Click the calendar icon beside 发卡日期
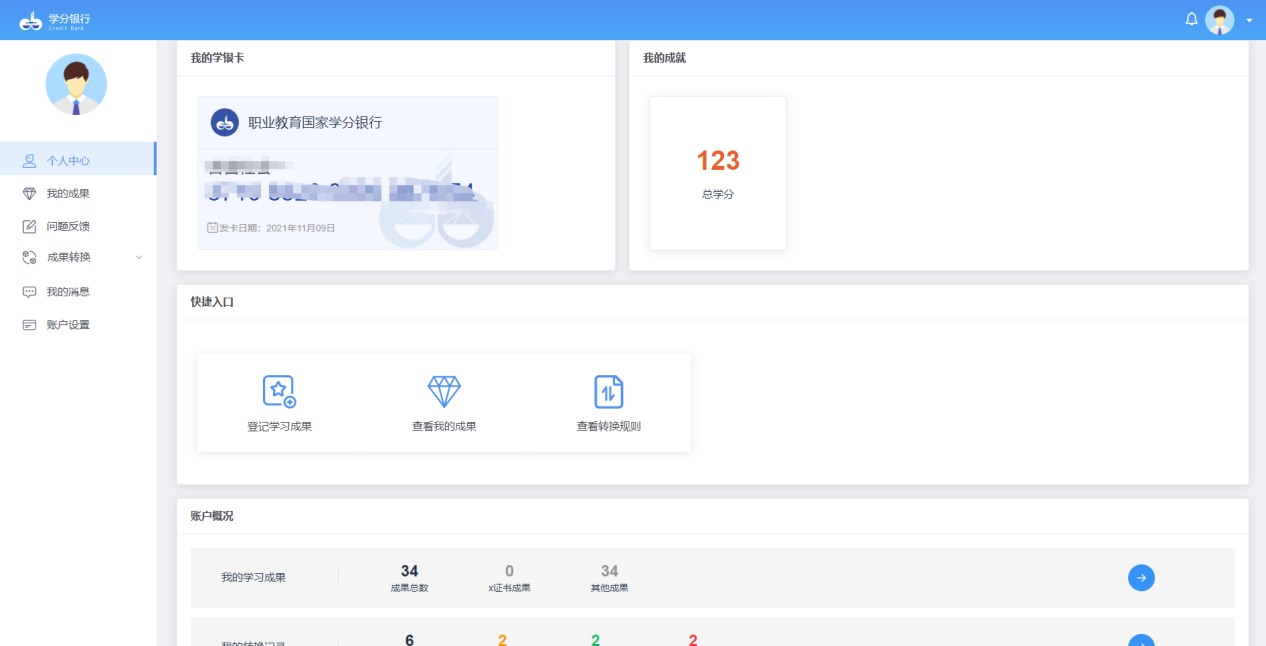Viewport: 1266px width, 646px height. point(212,228)
